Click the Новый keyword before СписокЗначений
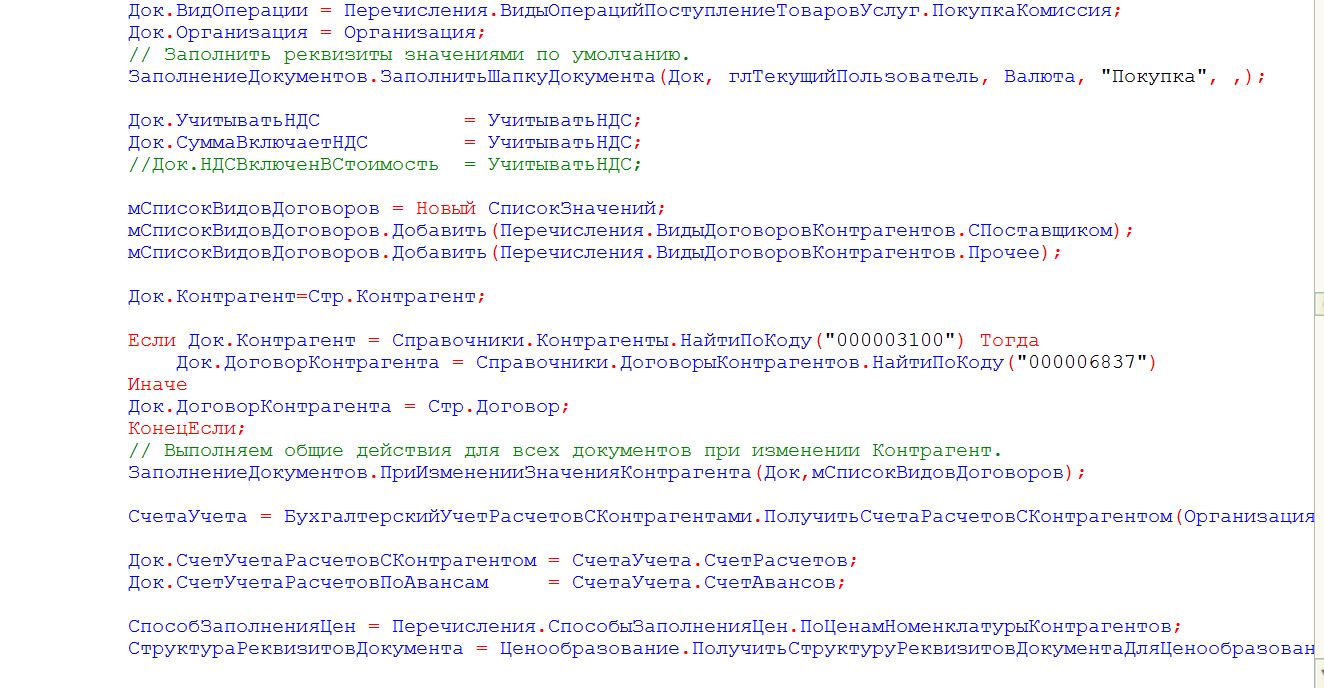 tap(445, 209)
